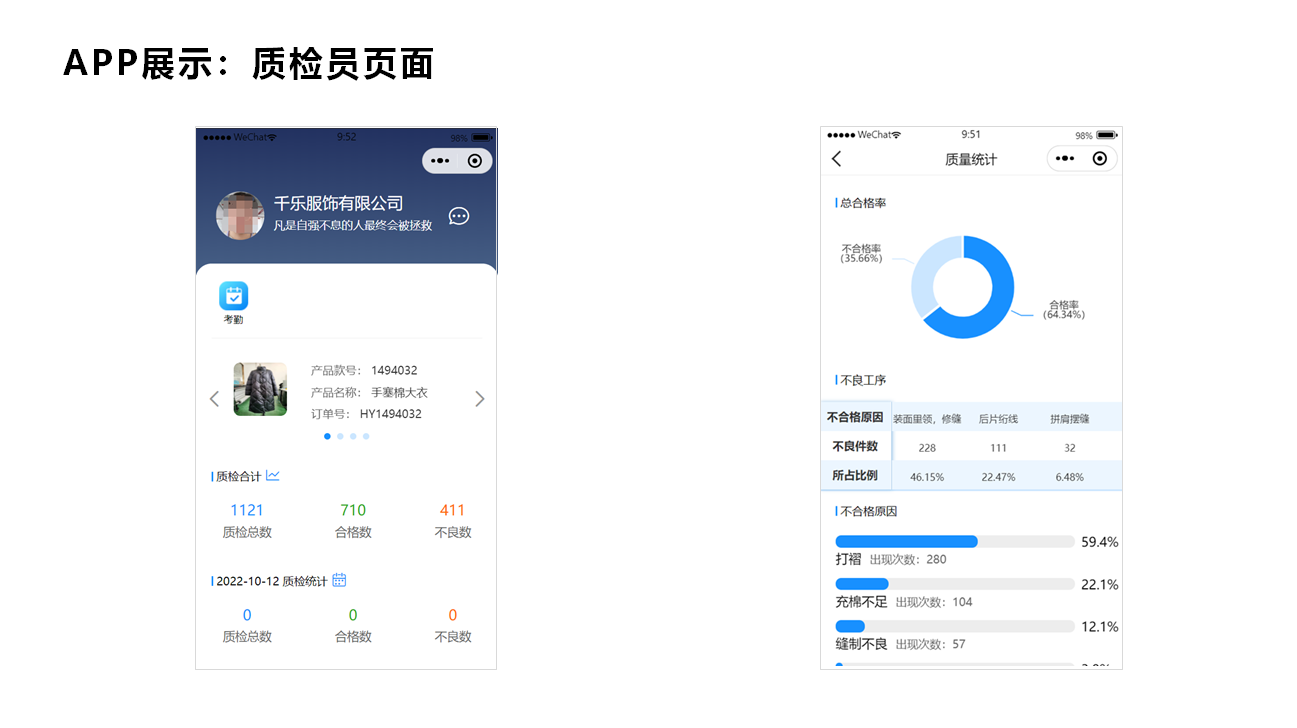
Task: Click the coat product thumbnail image
Action: [260, 389]
